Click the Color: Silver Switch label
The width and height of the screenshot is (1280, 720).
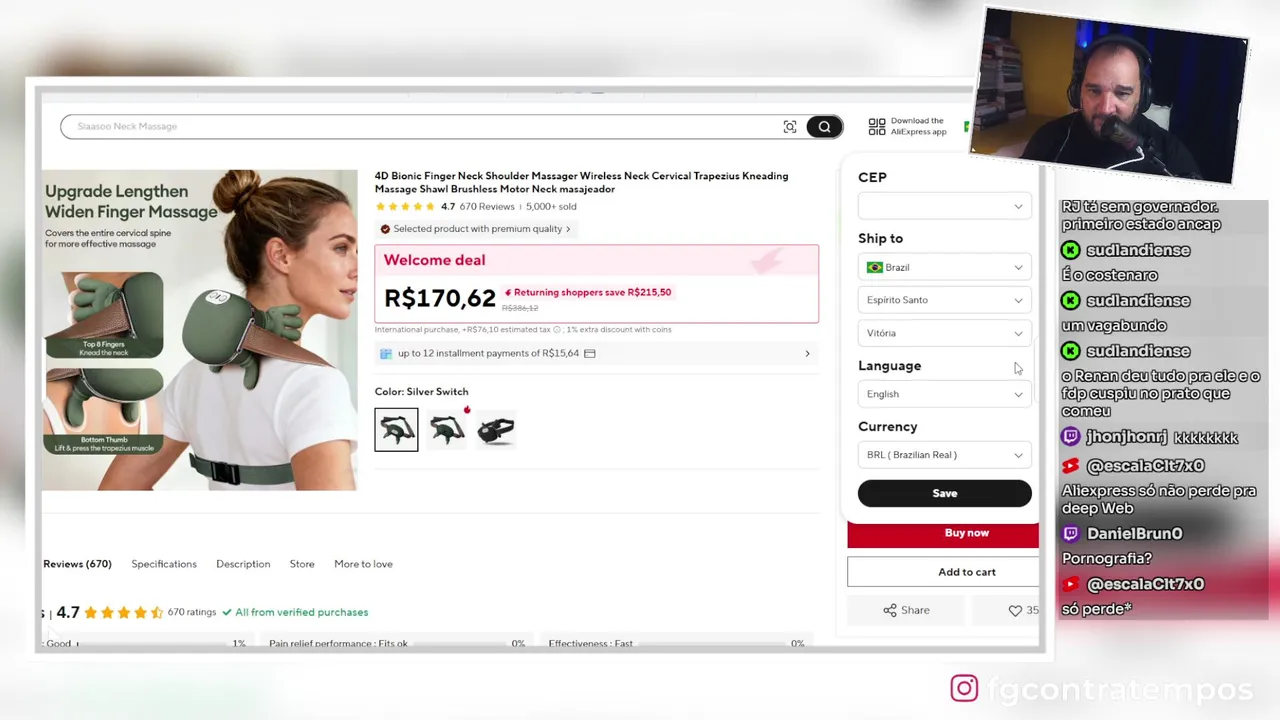click(421, 392)
